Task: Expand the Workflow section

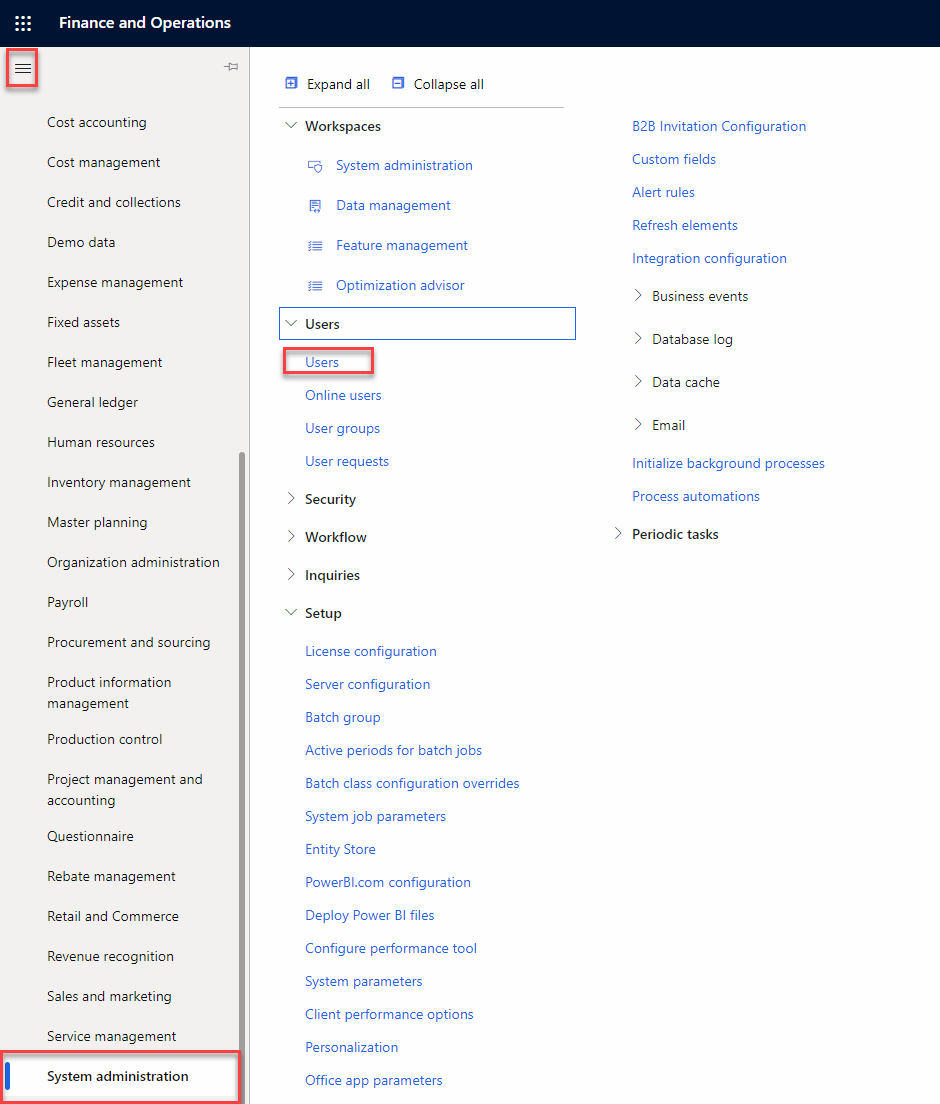Action: point(291,537)
